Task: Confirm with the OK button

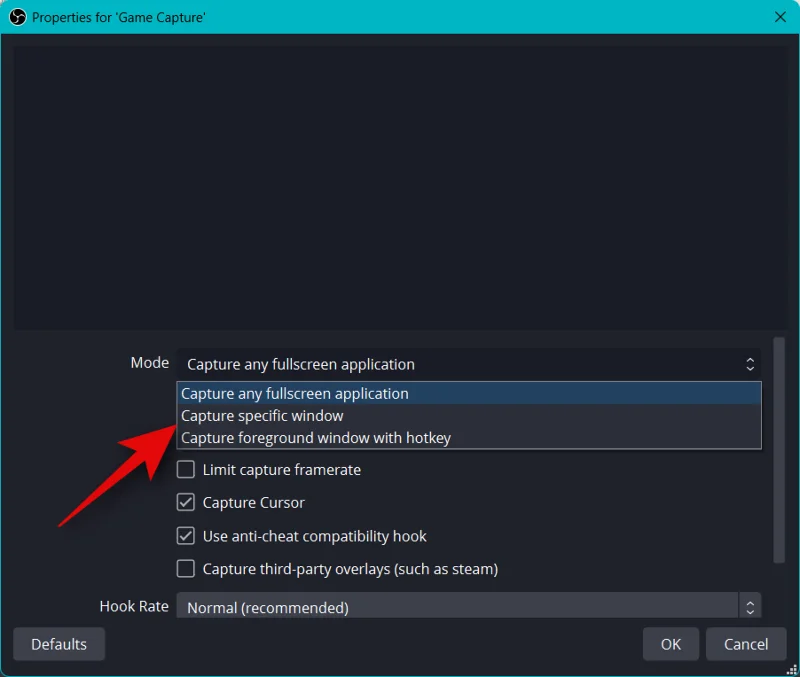Action: (670, 644)
